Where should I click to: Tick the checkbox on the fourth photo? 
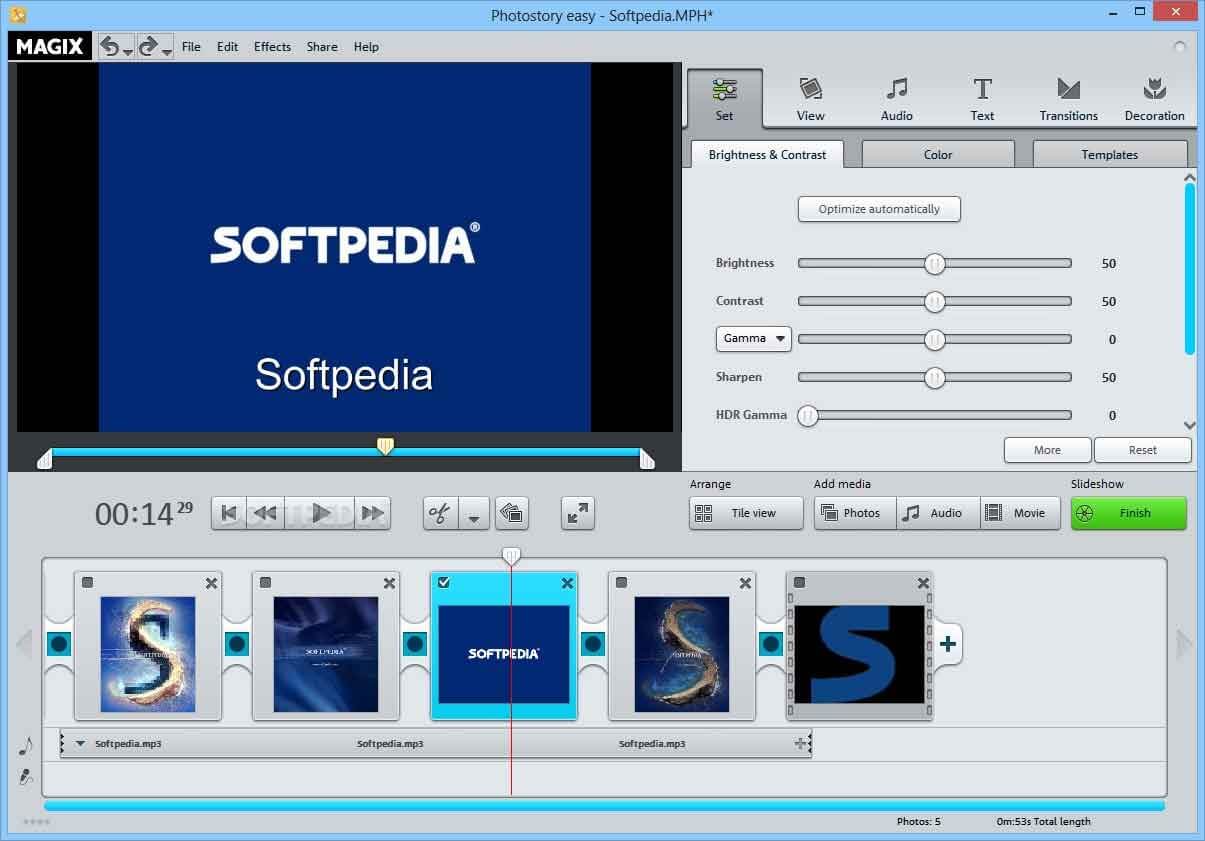pos(622,583)
